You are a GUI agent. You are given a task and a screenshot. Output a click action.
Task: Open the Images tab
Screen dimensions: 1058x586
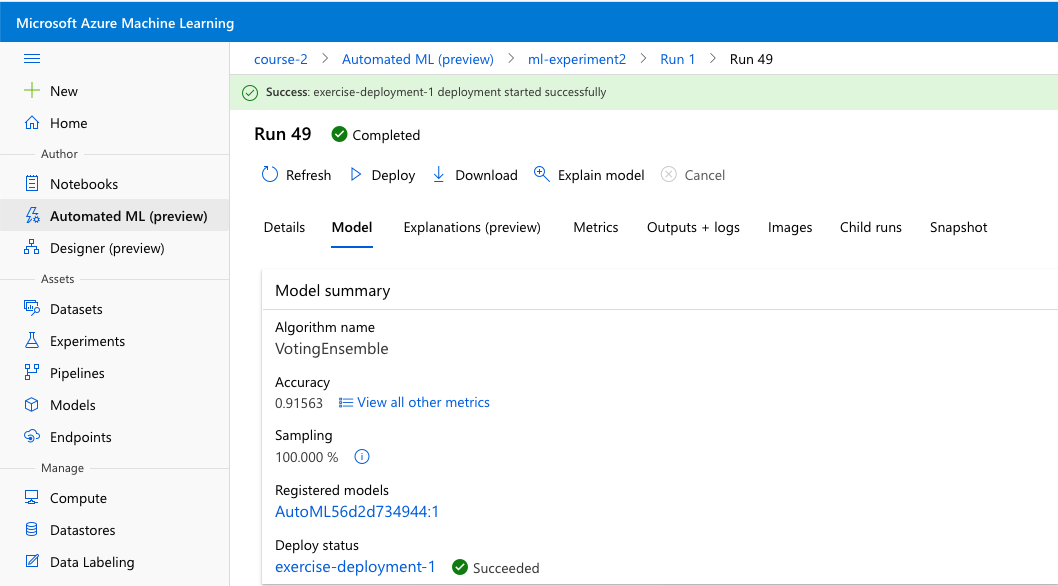[789, 228]
